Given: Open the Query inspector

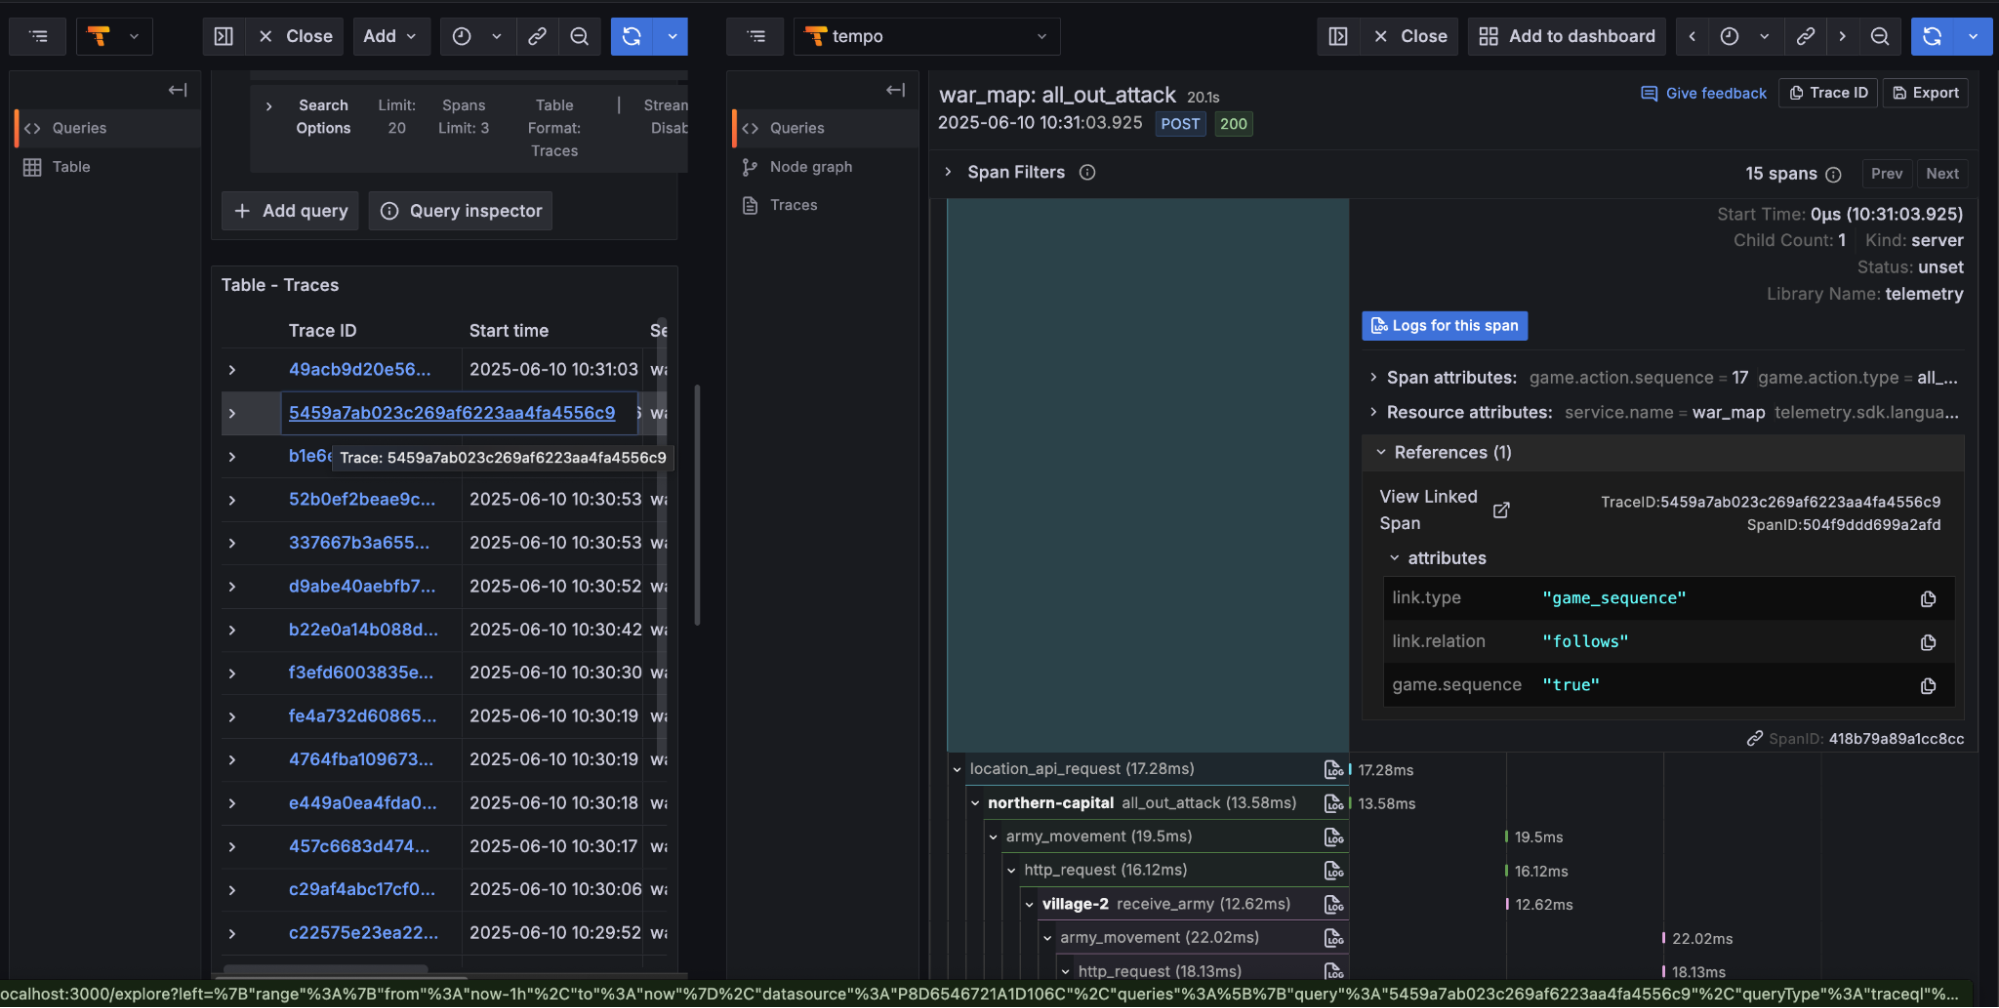Looking at the screenshot, I should pyautogui.click(x=461, y=211).
